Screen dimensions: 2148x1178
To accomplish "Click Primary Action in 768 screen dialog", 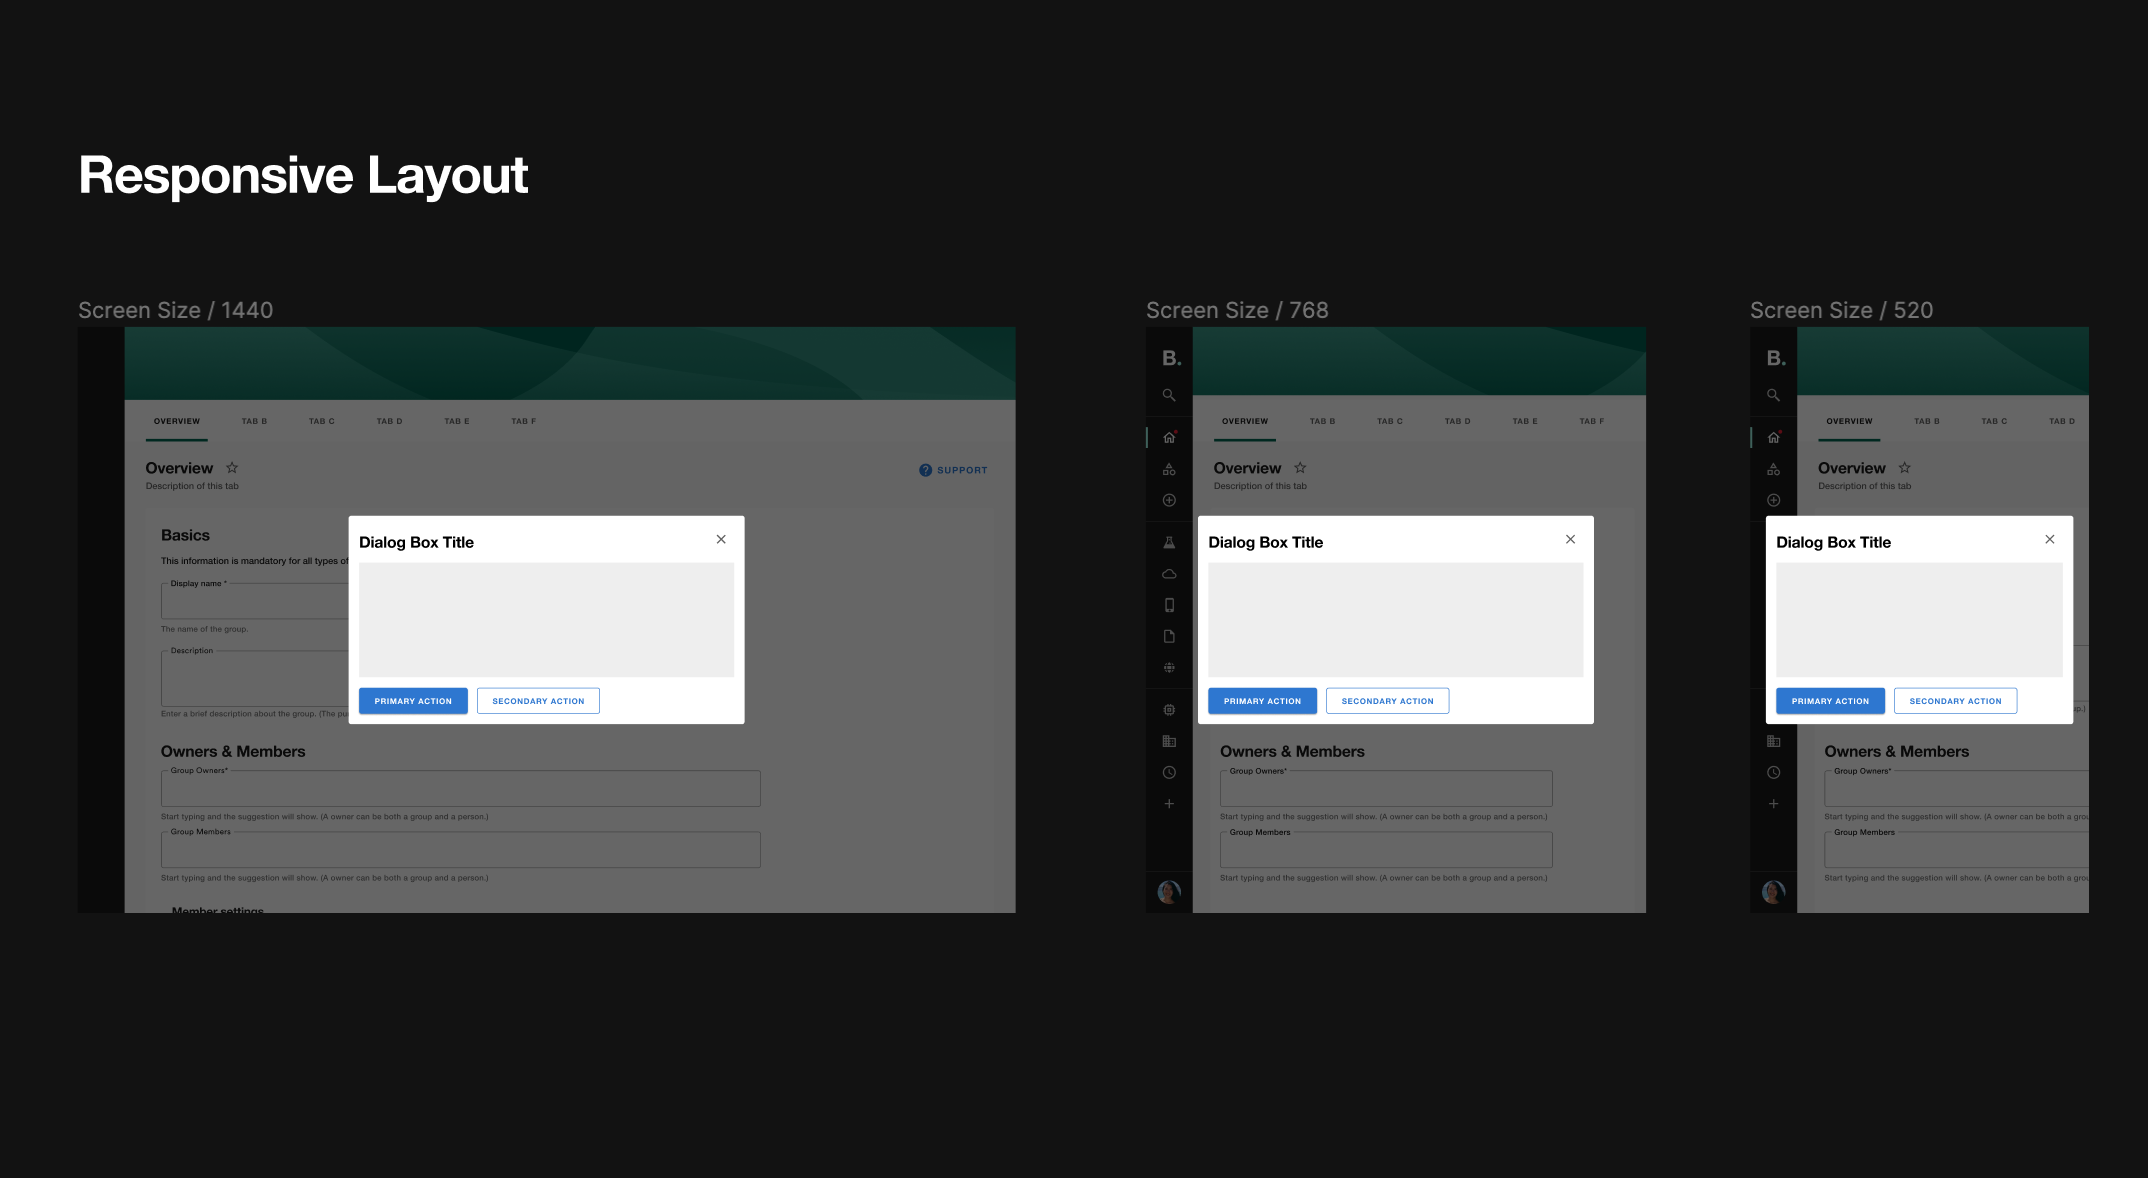I will 1262,701.
